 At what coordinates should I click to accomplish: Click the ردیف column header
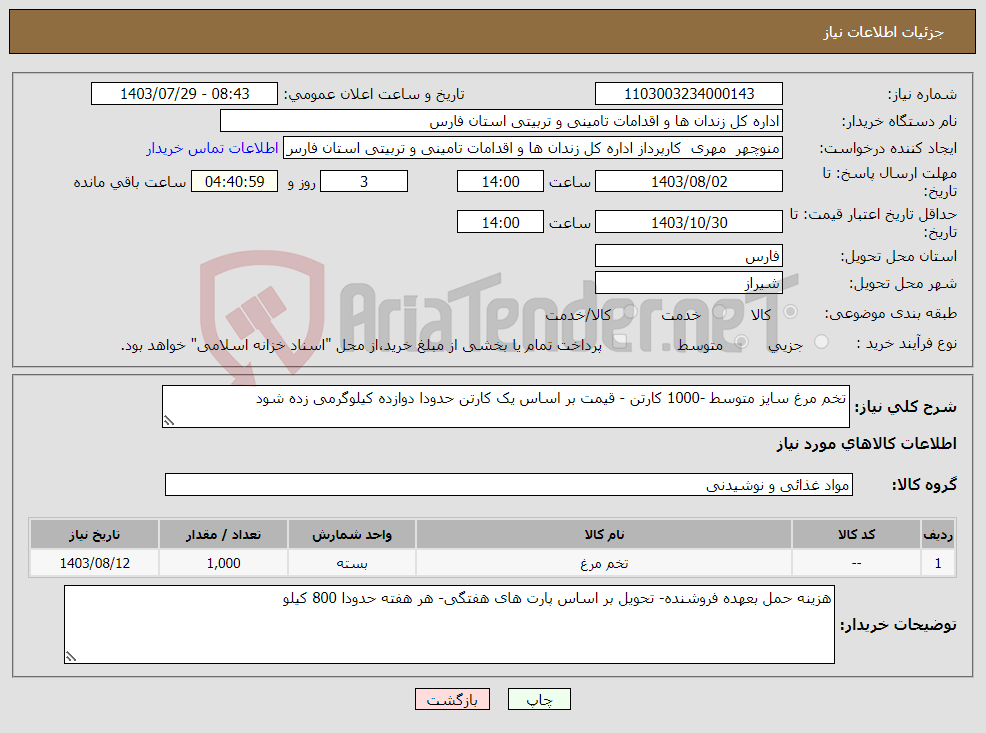coord(938,534)
